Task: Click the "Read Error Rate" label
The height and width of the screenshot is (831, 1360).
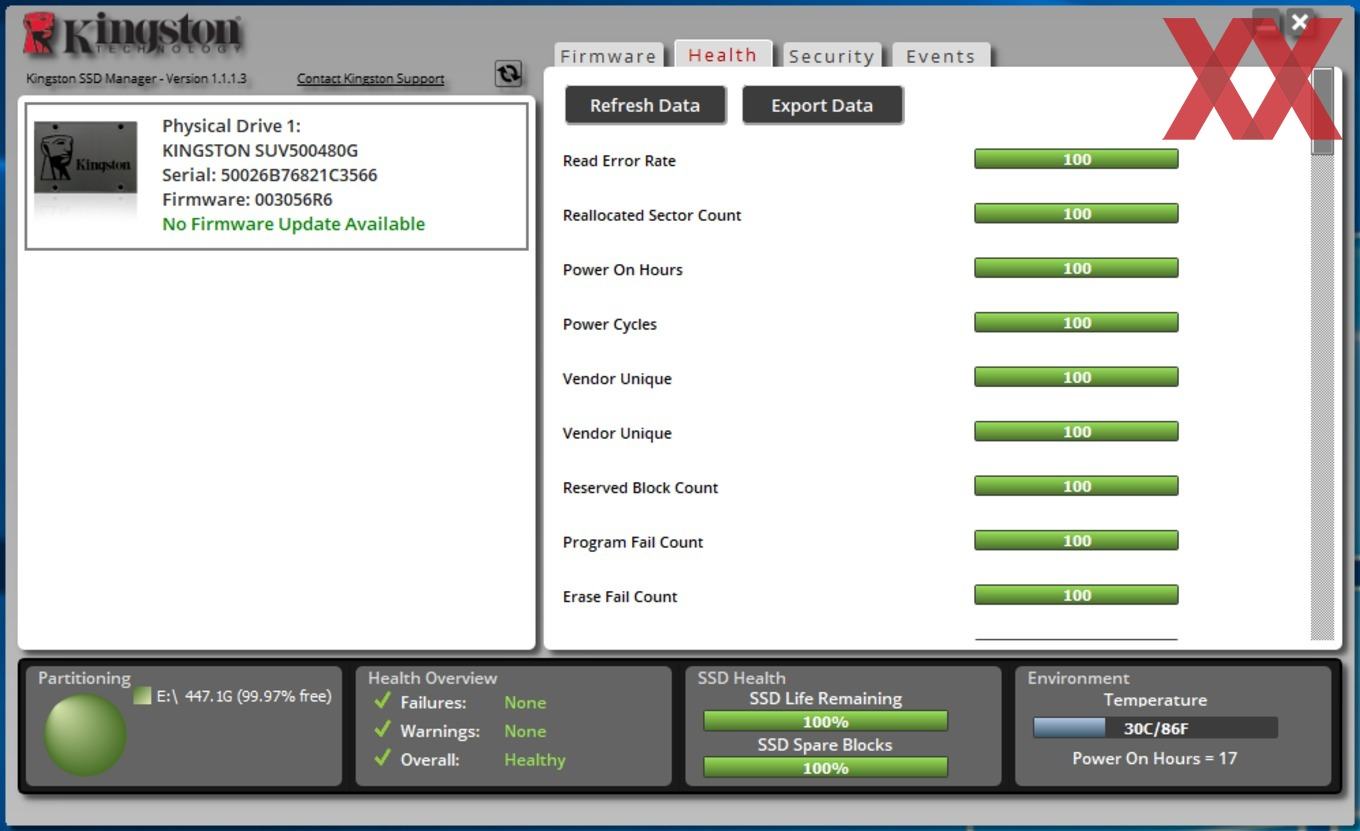Action: (x=619, y=160)
